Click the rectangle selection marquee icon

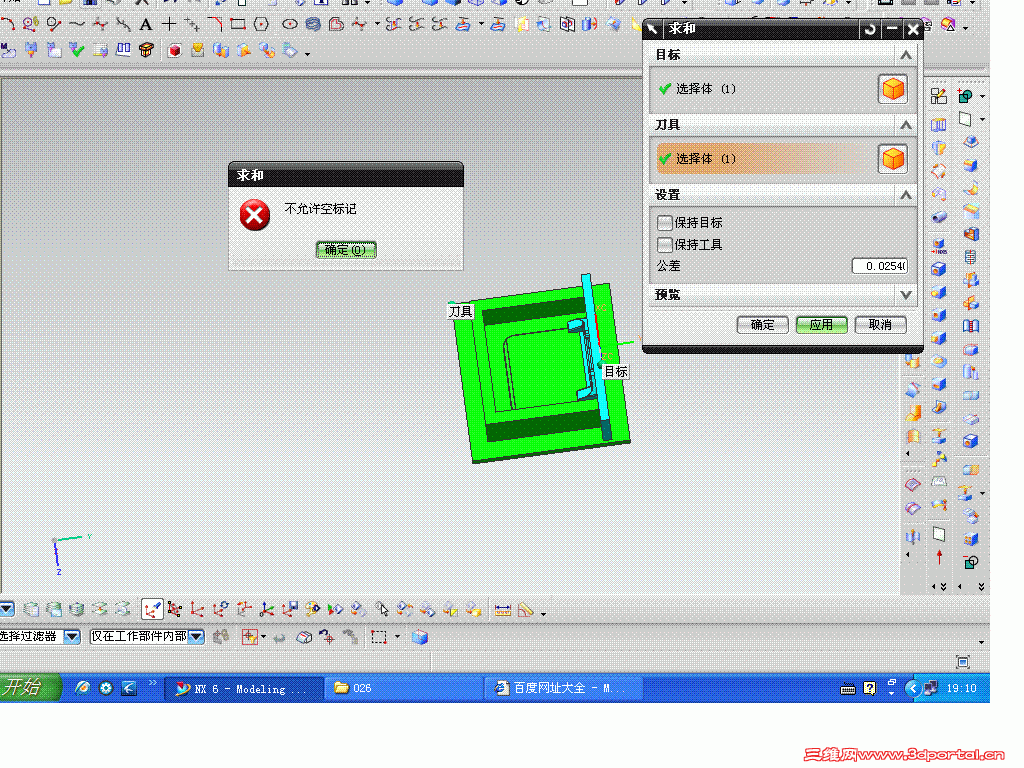click(379, 637)
